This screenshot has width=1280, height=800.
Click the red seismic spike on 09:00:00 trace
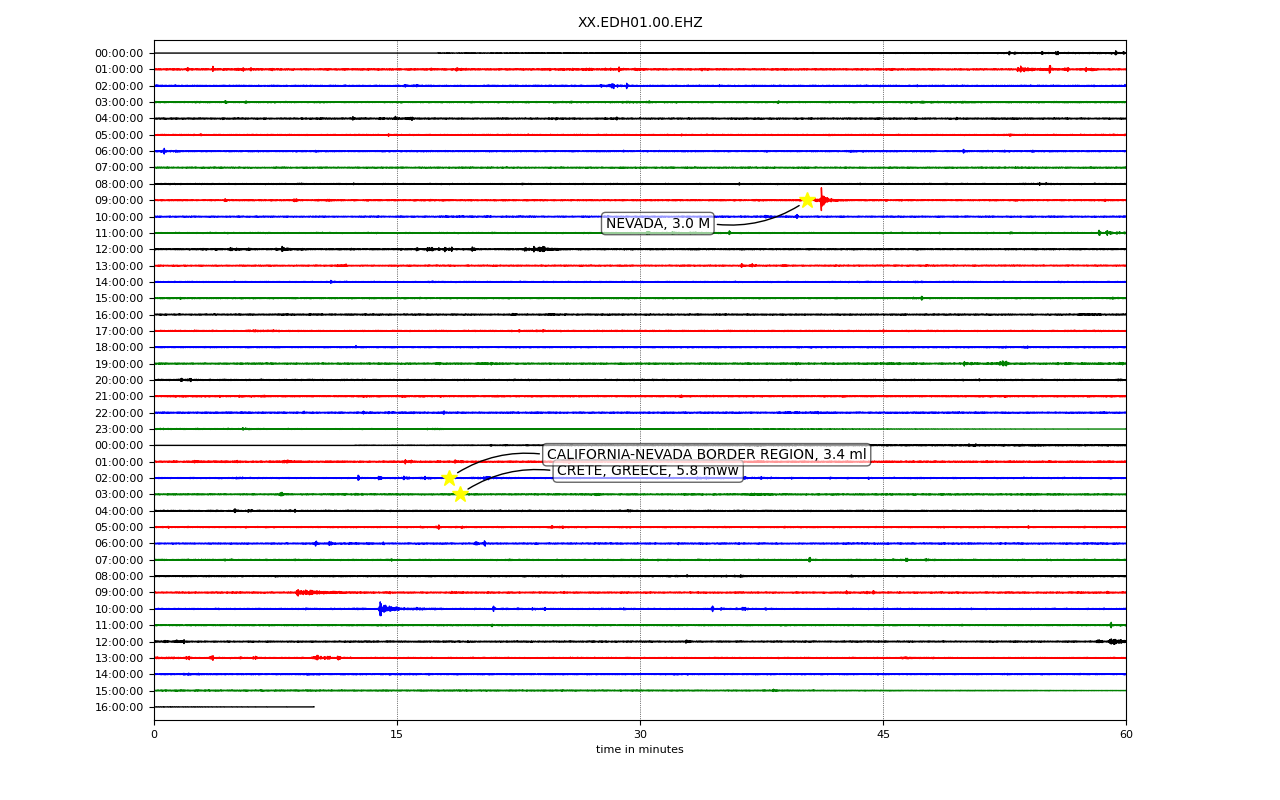click(x=822, y=200)
